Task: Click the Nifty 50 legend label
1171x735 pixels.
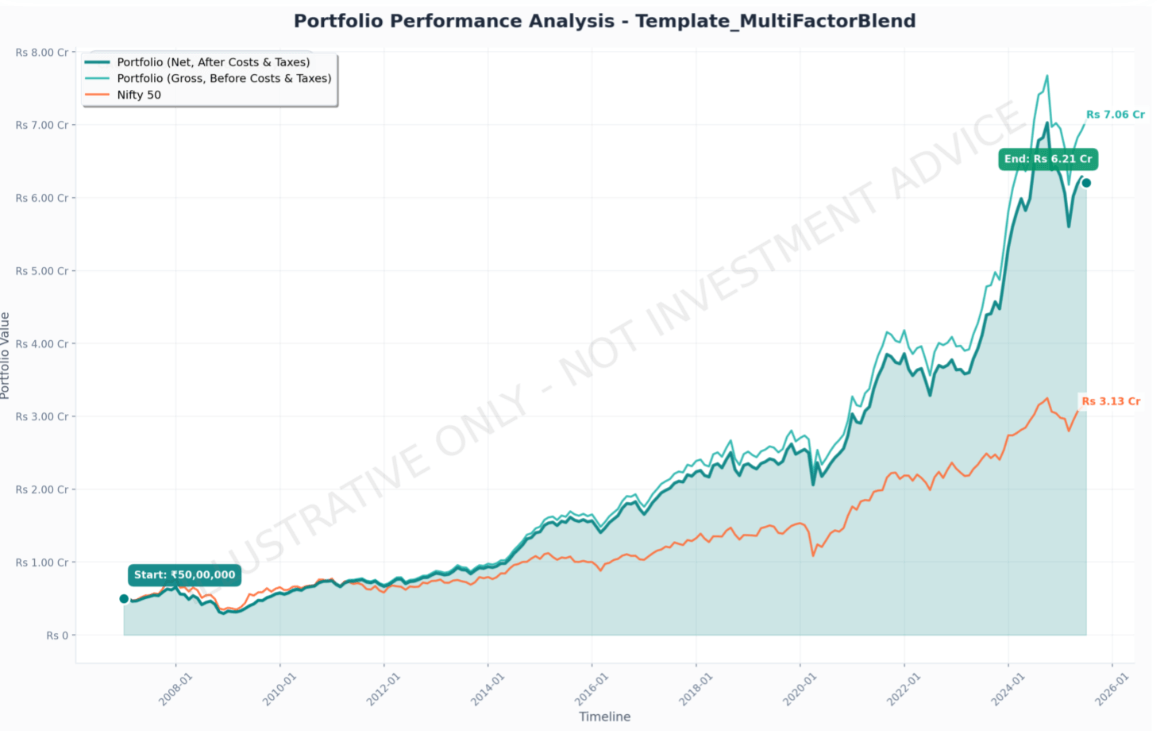Action: 139,95
